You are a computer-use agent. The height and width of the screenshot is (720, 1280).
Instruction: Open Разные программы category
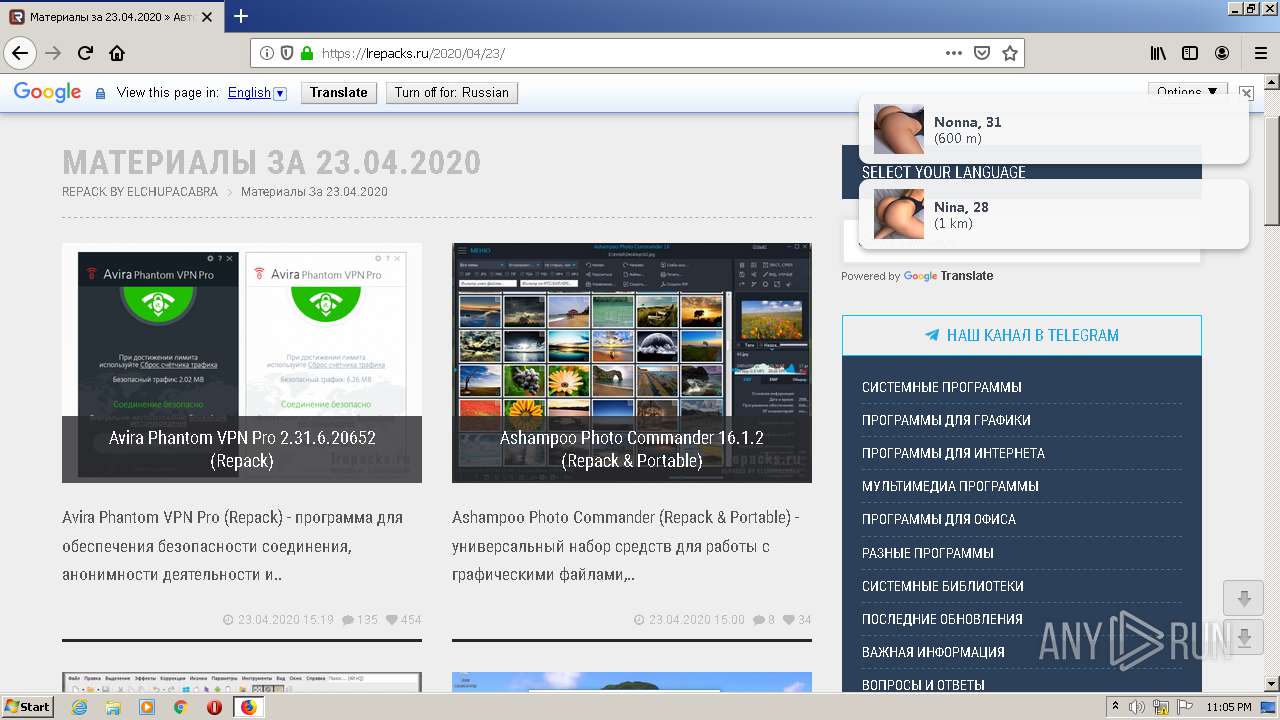point(928,553)
